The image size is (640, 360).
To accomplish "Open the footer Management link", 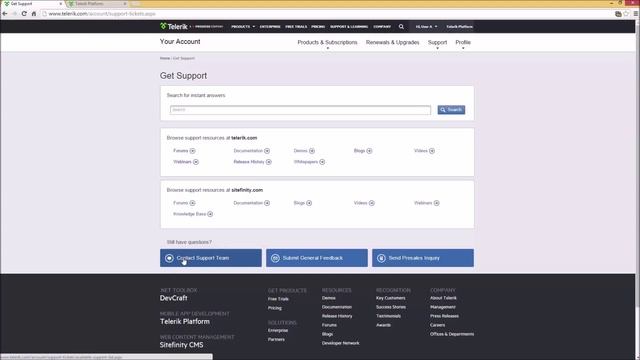I will (x=443, y=307).
